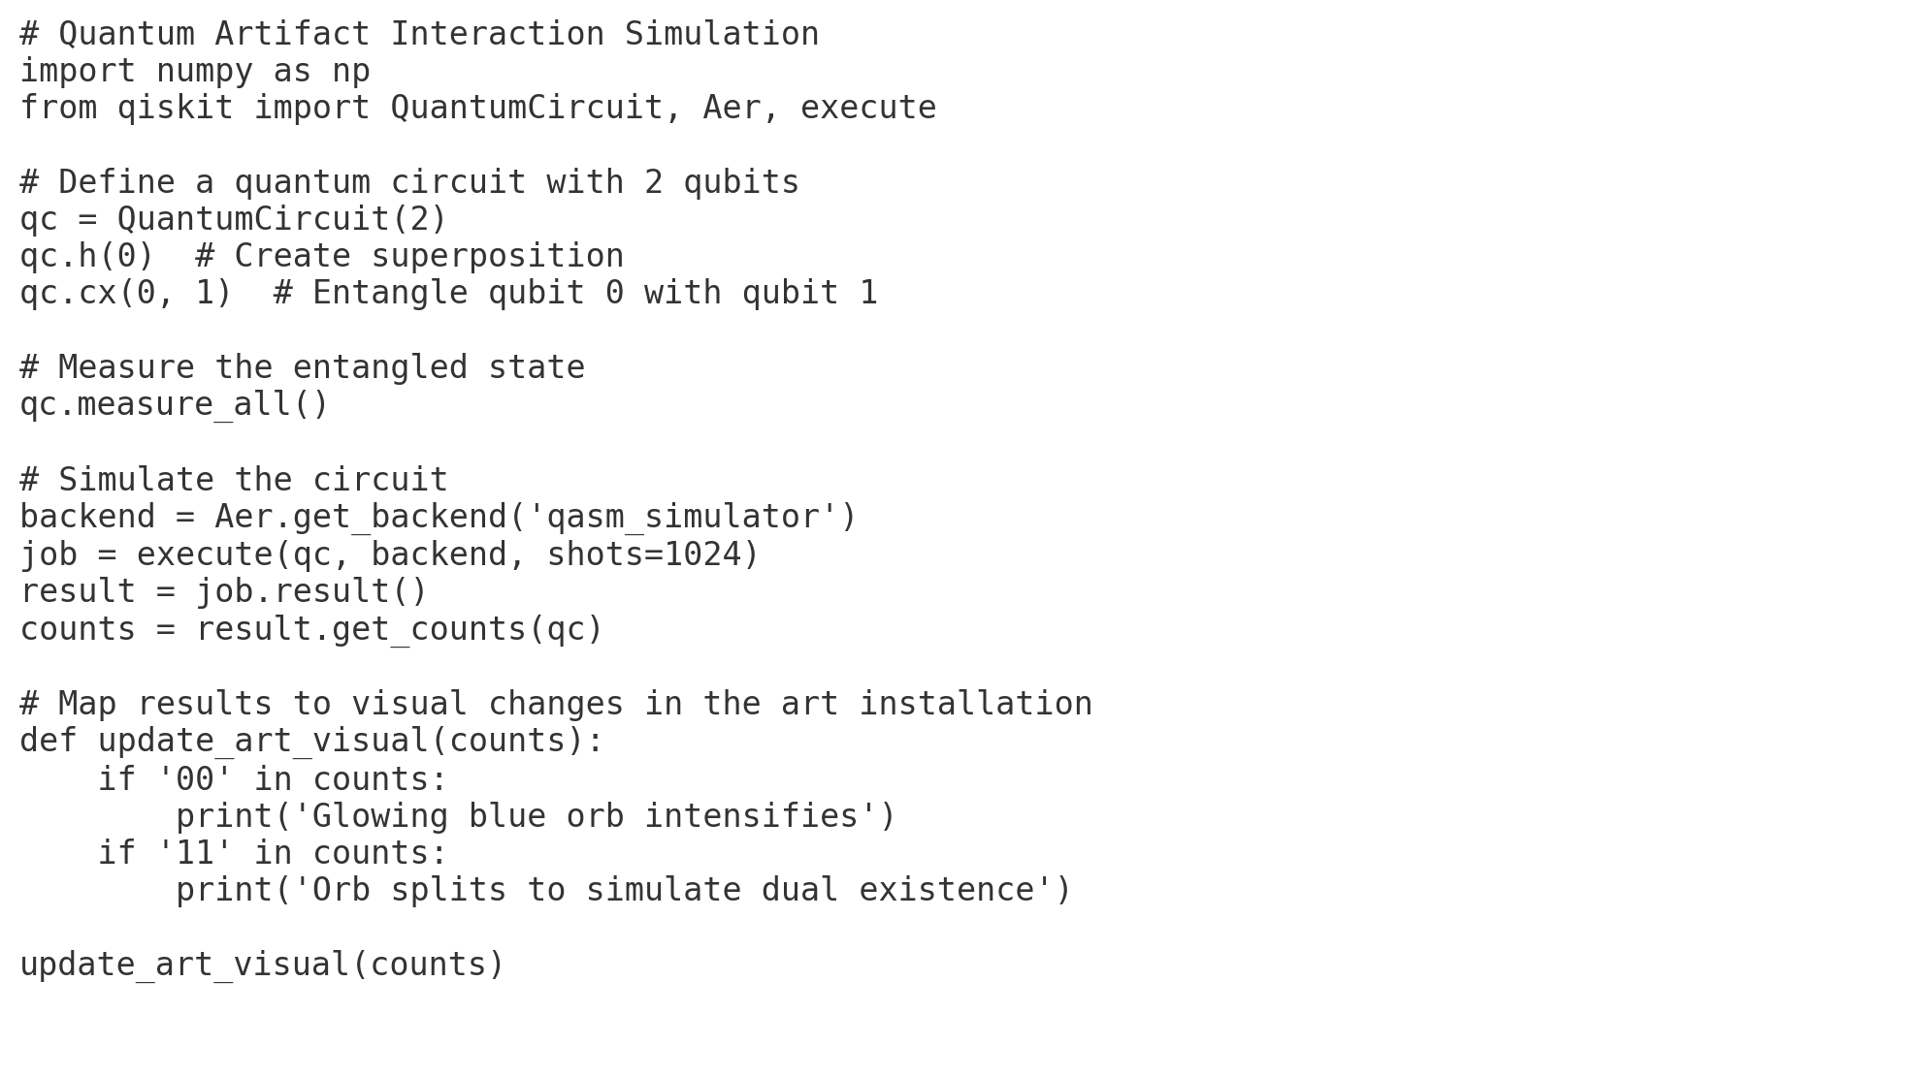Click the 'Quantum Artifact Interaction Simulation' title comment

(x=419, y=34)
